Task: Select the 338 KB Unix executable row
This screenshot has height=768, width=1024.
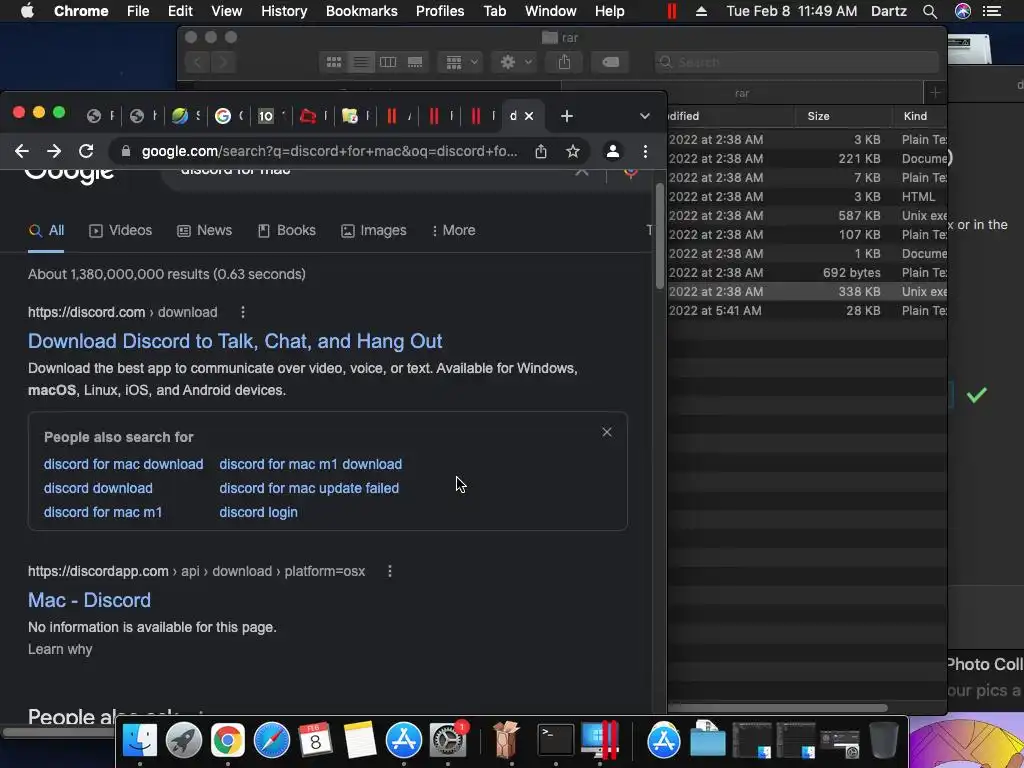Action: [x=807, y=292]
